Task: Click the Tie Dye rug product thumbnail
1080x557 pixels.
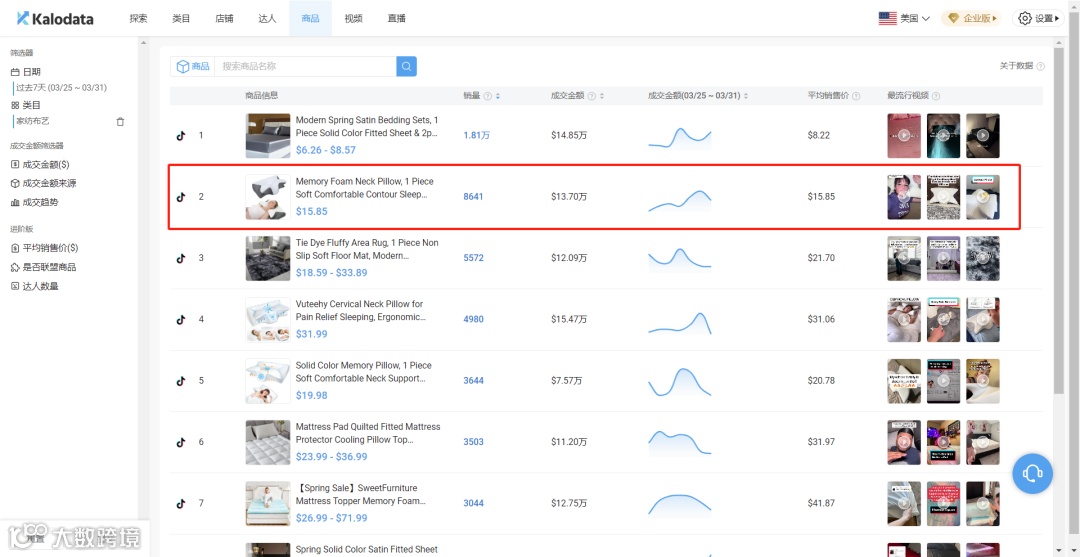Action: tap(268, 258)
